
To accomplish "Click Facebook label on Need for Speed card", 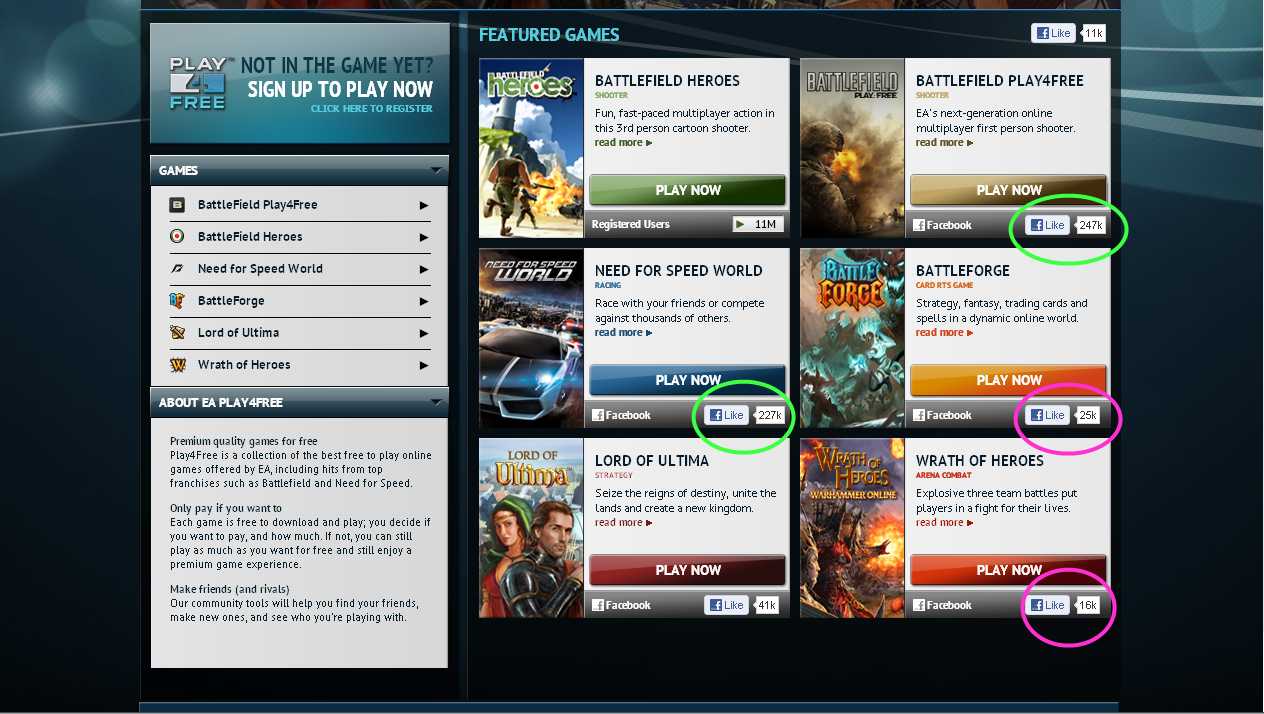I will 621,415.
